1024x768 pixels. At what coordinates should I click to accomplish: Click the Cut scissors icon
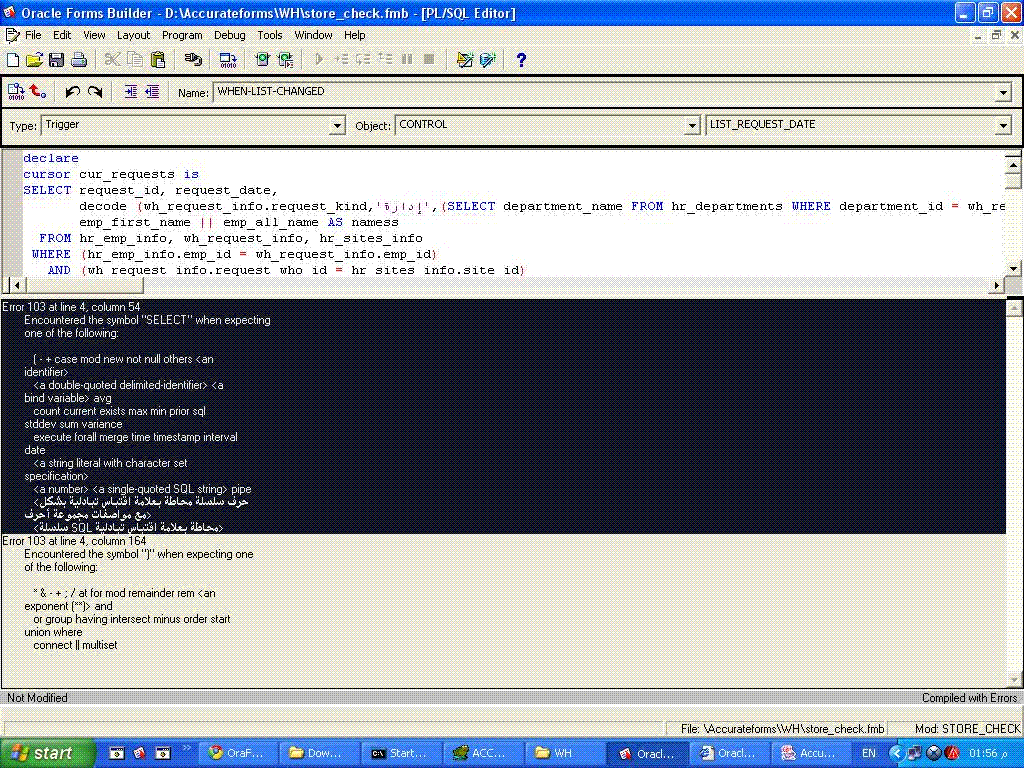point(112,60)
